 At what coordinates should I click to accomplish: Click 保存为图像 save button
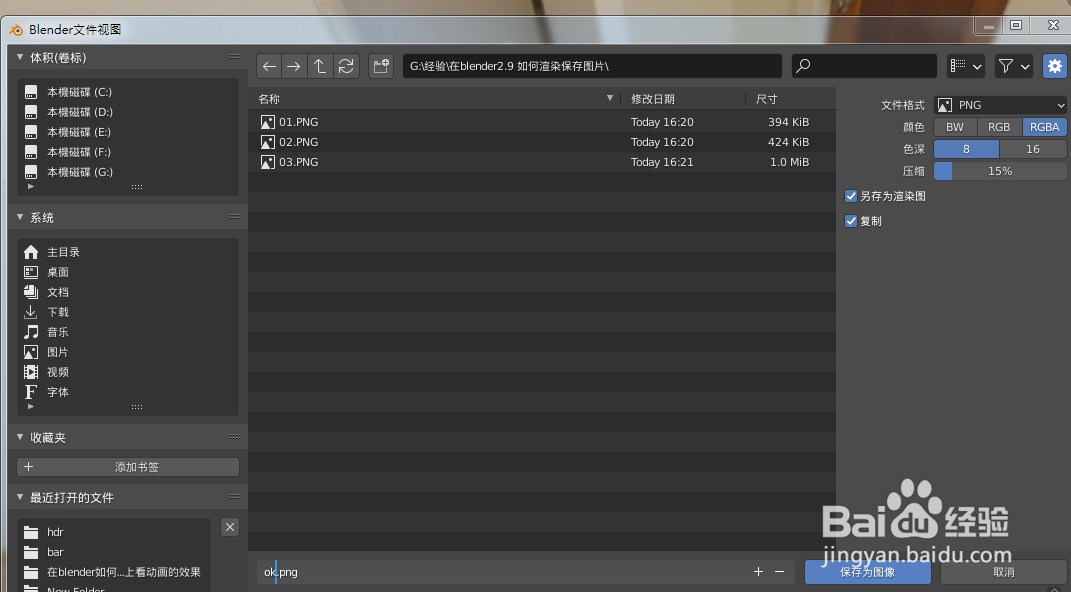(x=867, y=572)
